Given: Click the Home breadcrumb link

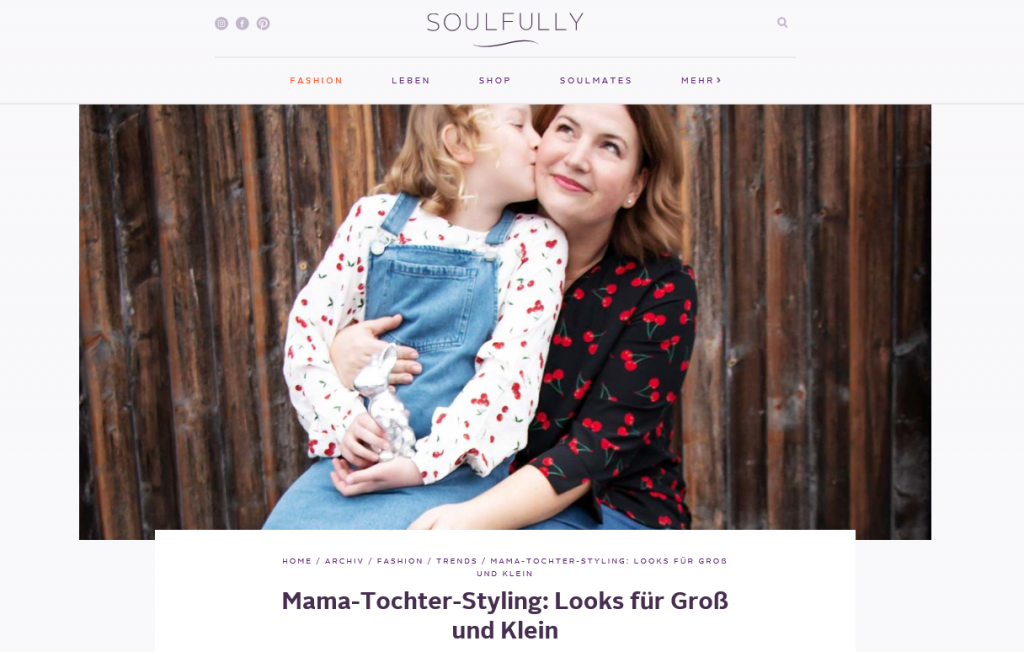Looking at the screenshot, I should coord(296,561).
